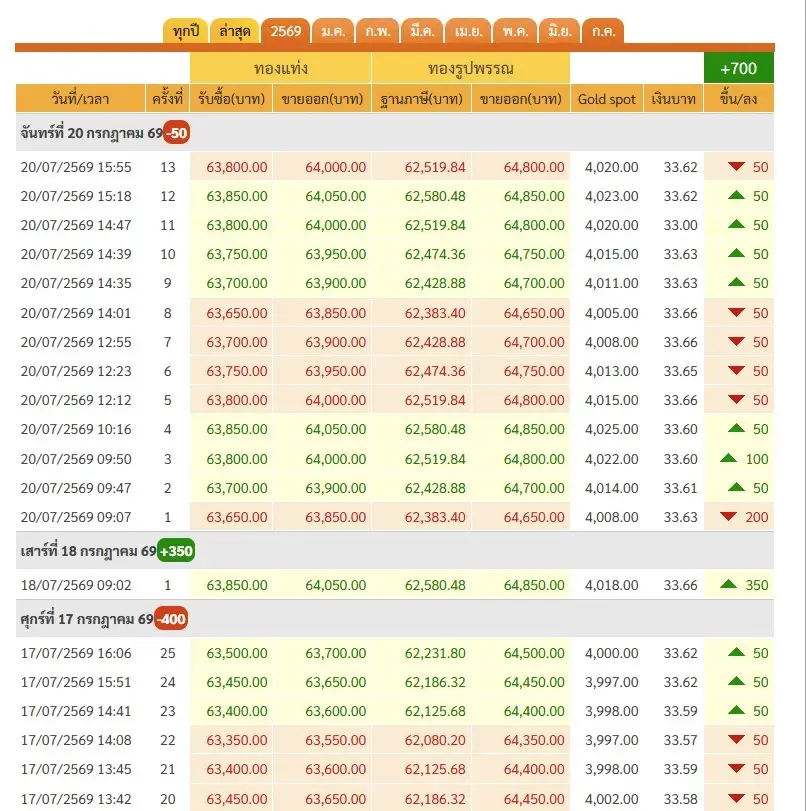This screenshot has height=811, width=806.
Task: Select the ก.ค. month tab
Action: [603, 31]
